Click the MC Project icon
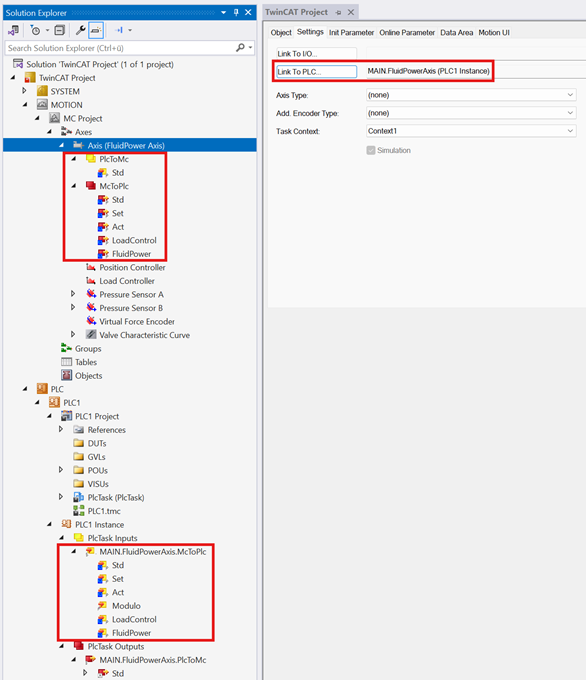The height and width of the screenshot is (680, 586). tap(54, 118)
